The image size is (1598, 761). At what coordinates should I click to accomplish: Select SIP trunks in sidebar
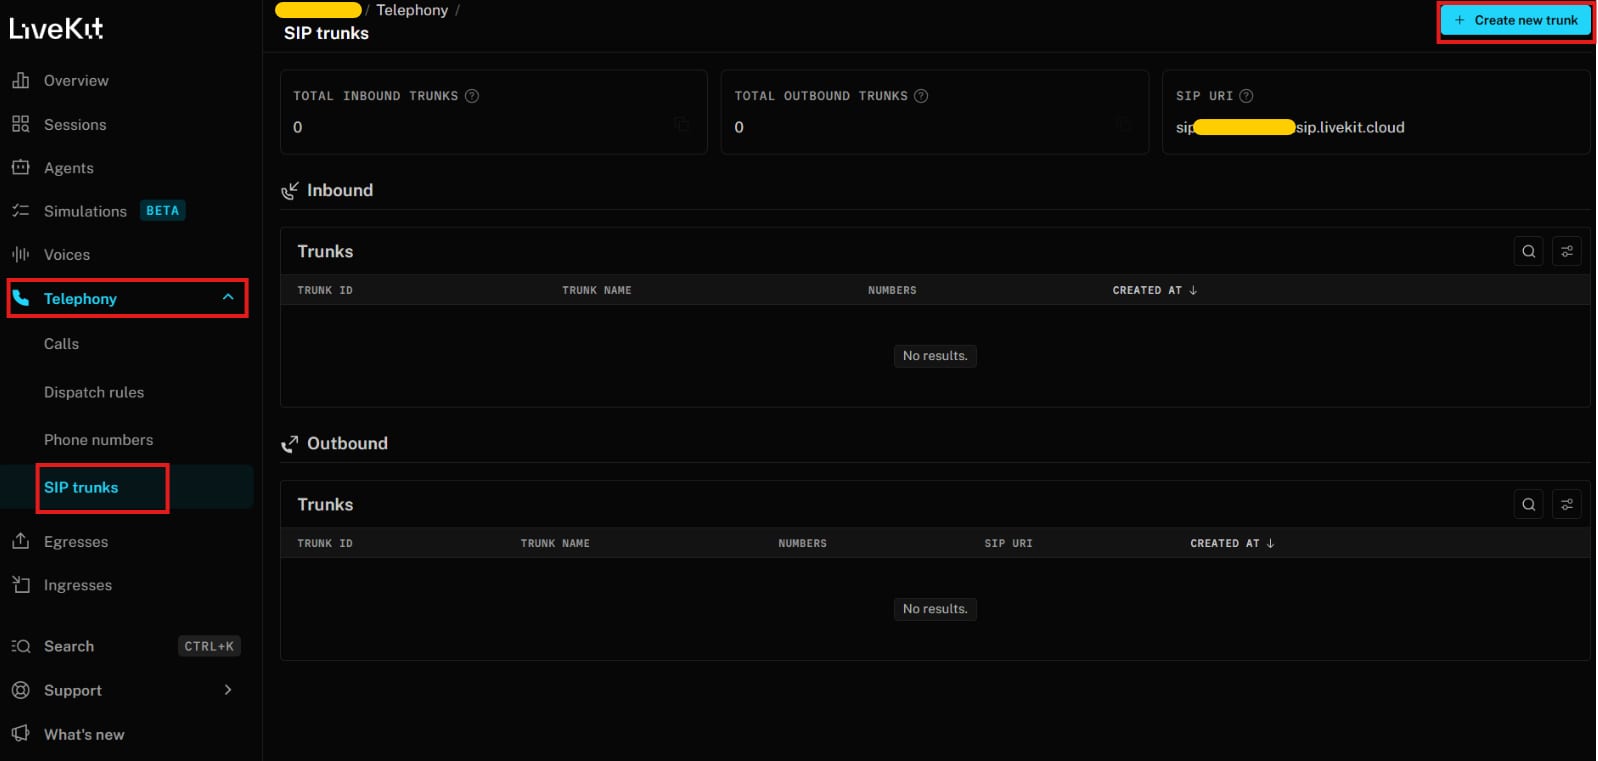[81, 487]
